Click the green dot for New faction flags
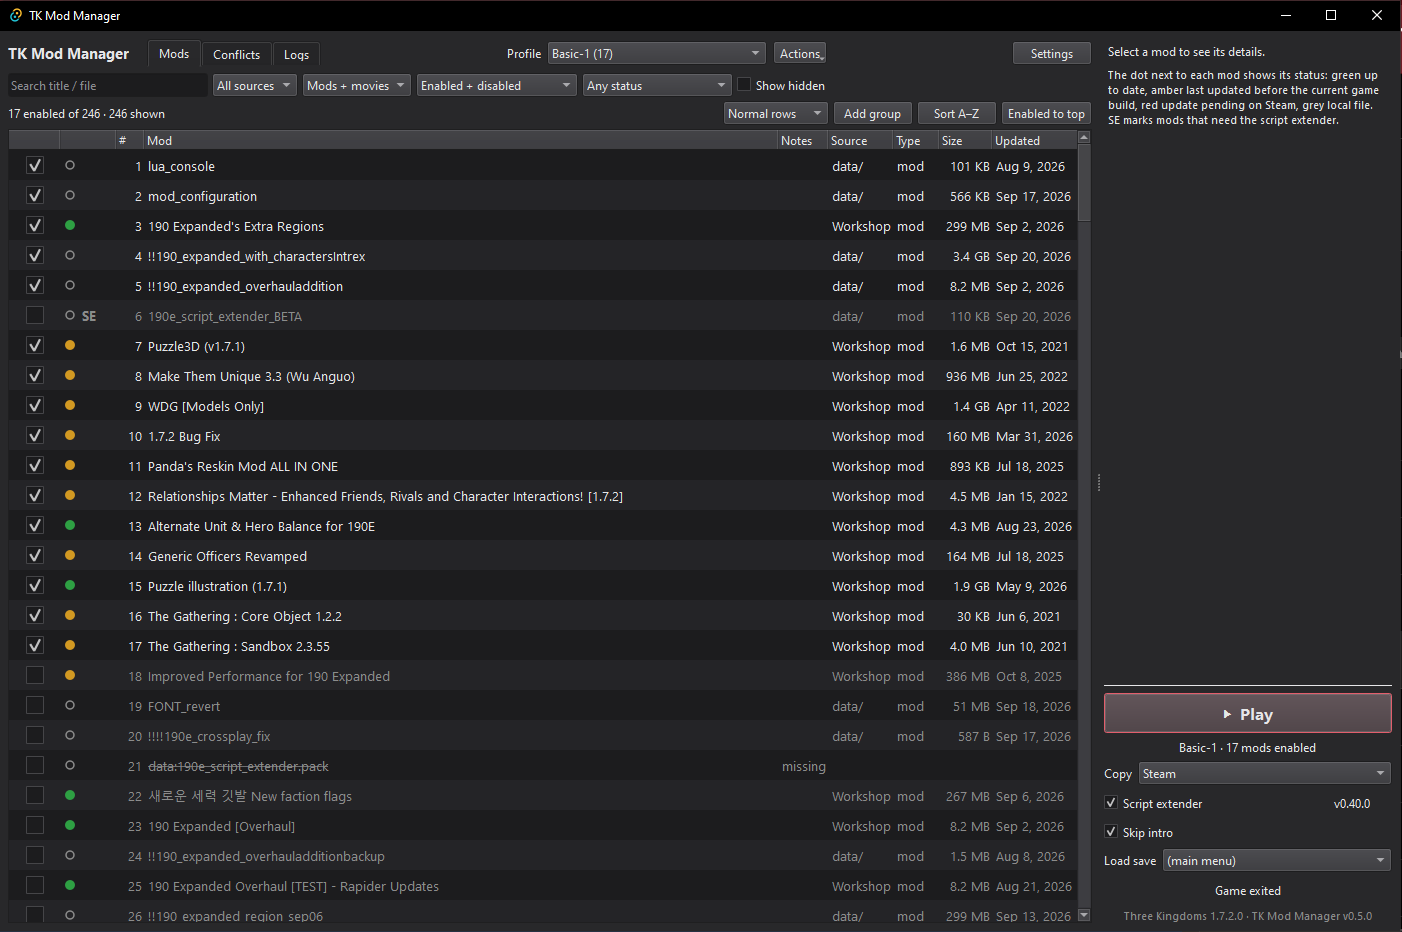The height and width of the screenshot is (932, 1402). tap(70, 795)
